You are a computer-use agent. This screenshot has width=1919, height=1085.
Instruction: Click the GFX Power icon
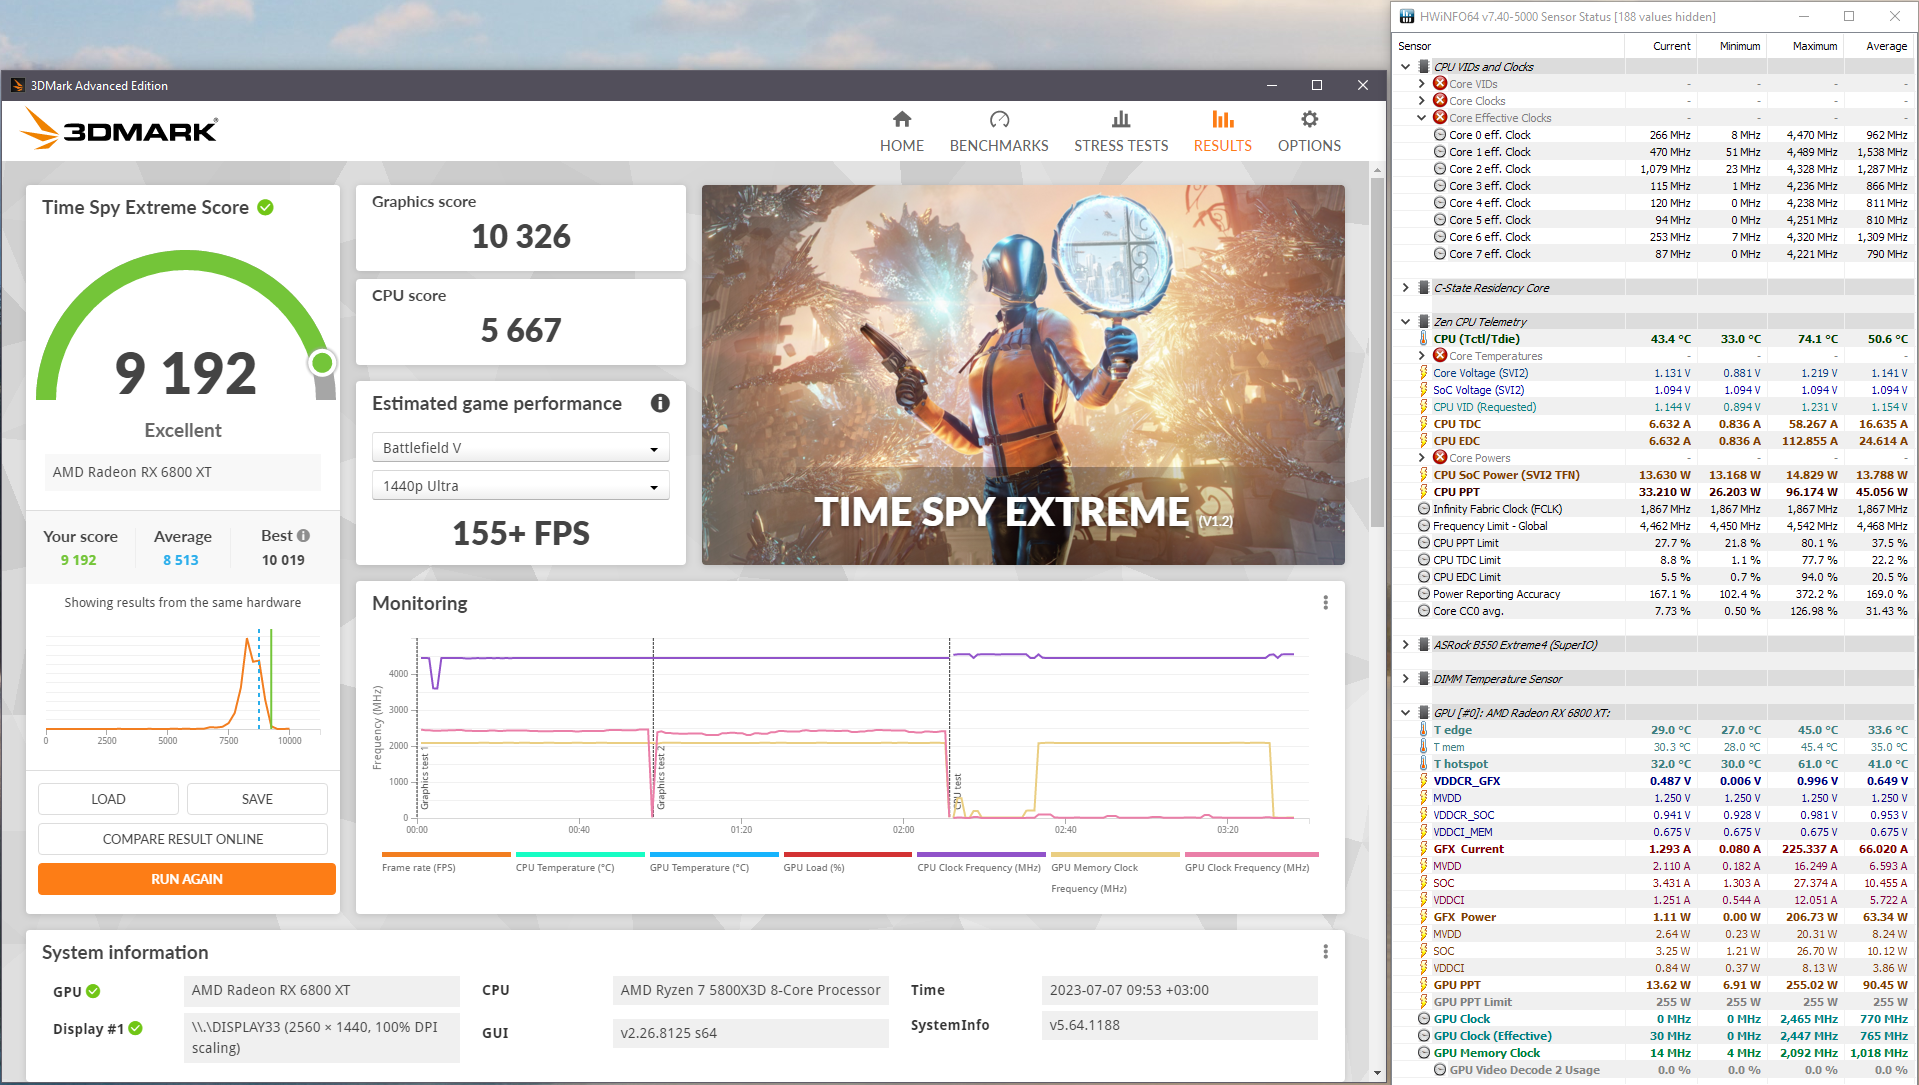point(1423,917)
